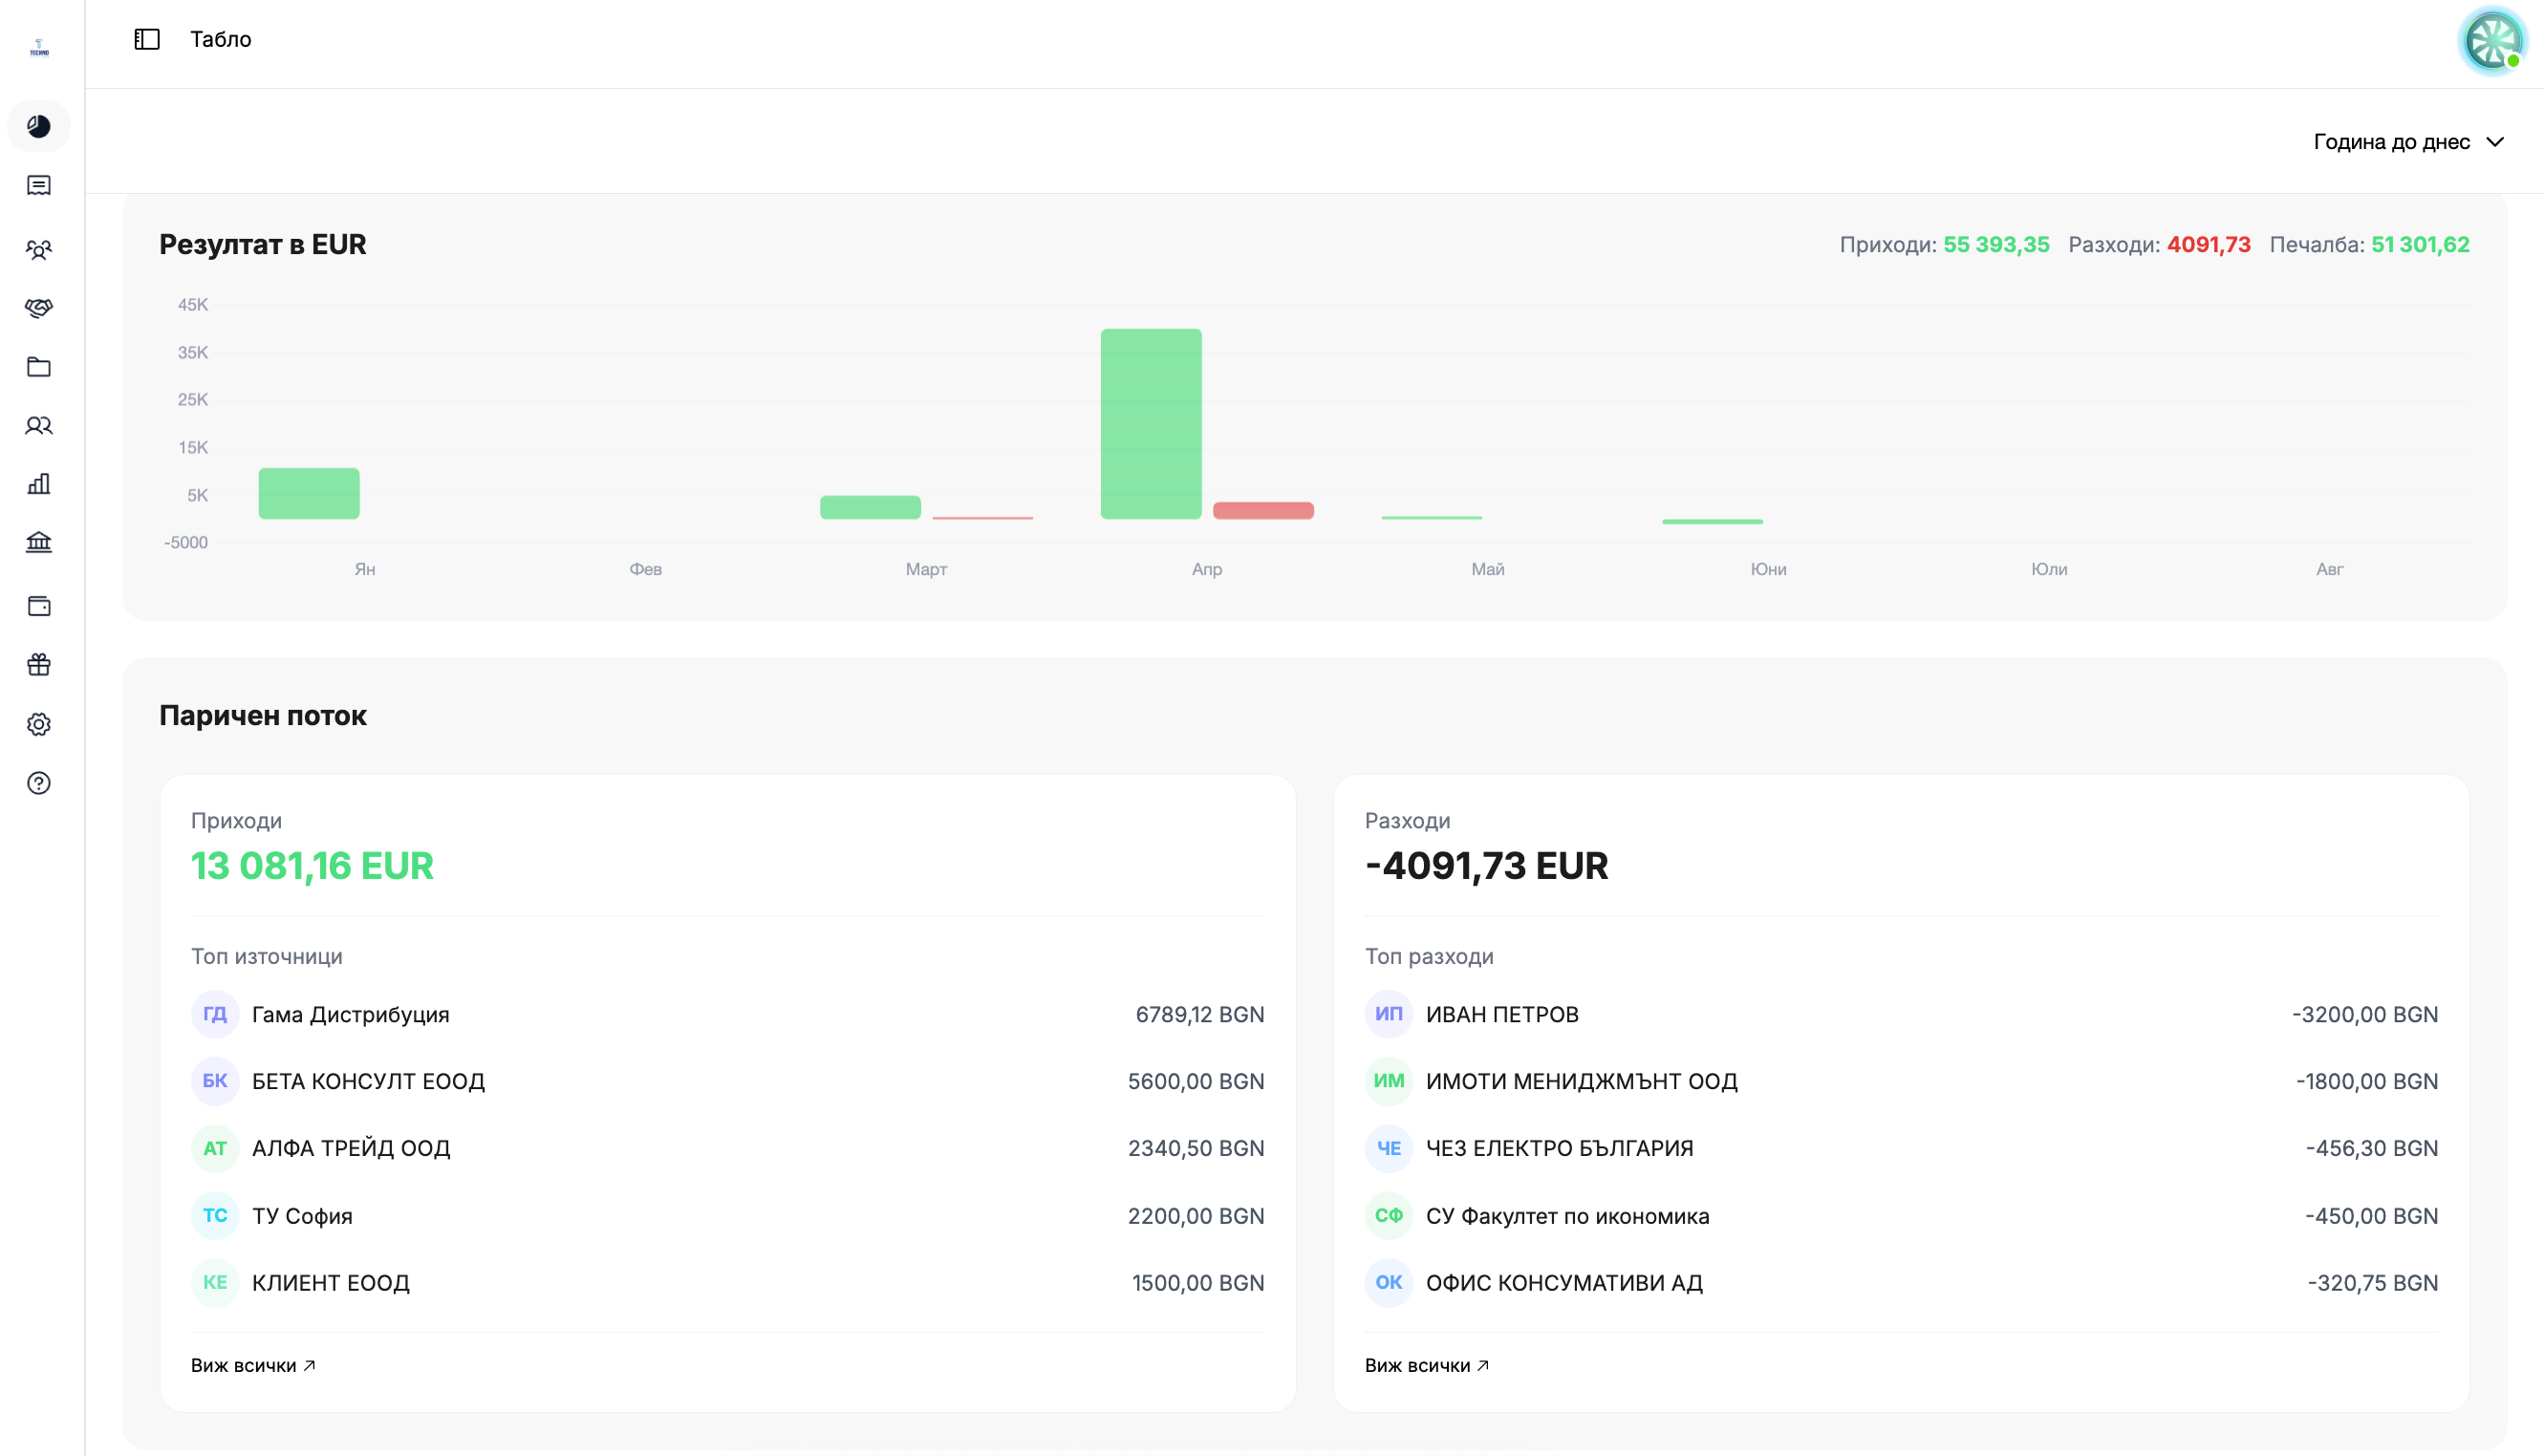
Task: Click the АТ avatar badge
Action: pyautogui.click(x=215, y=1148)
